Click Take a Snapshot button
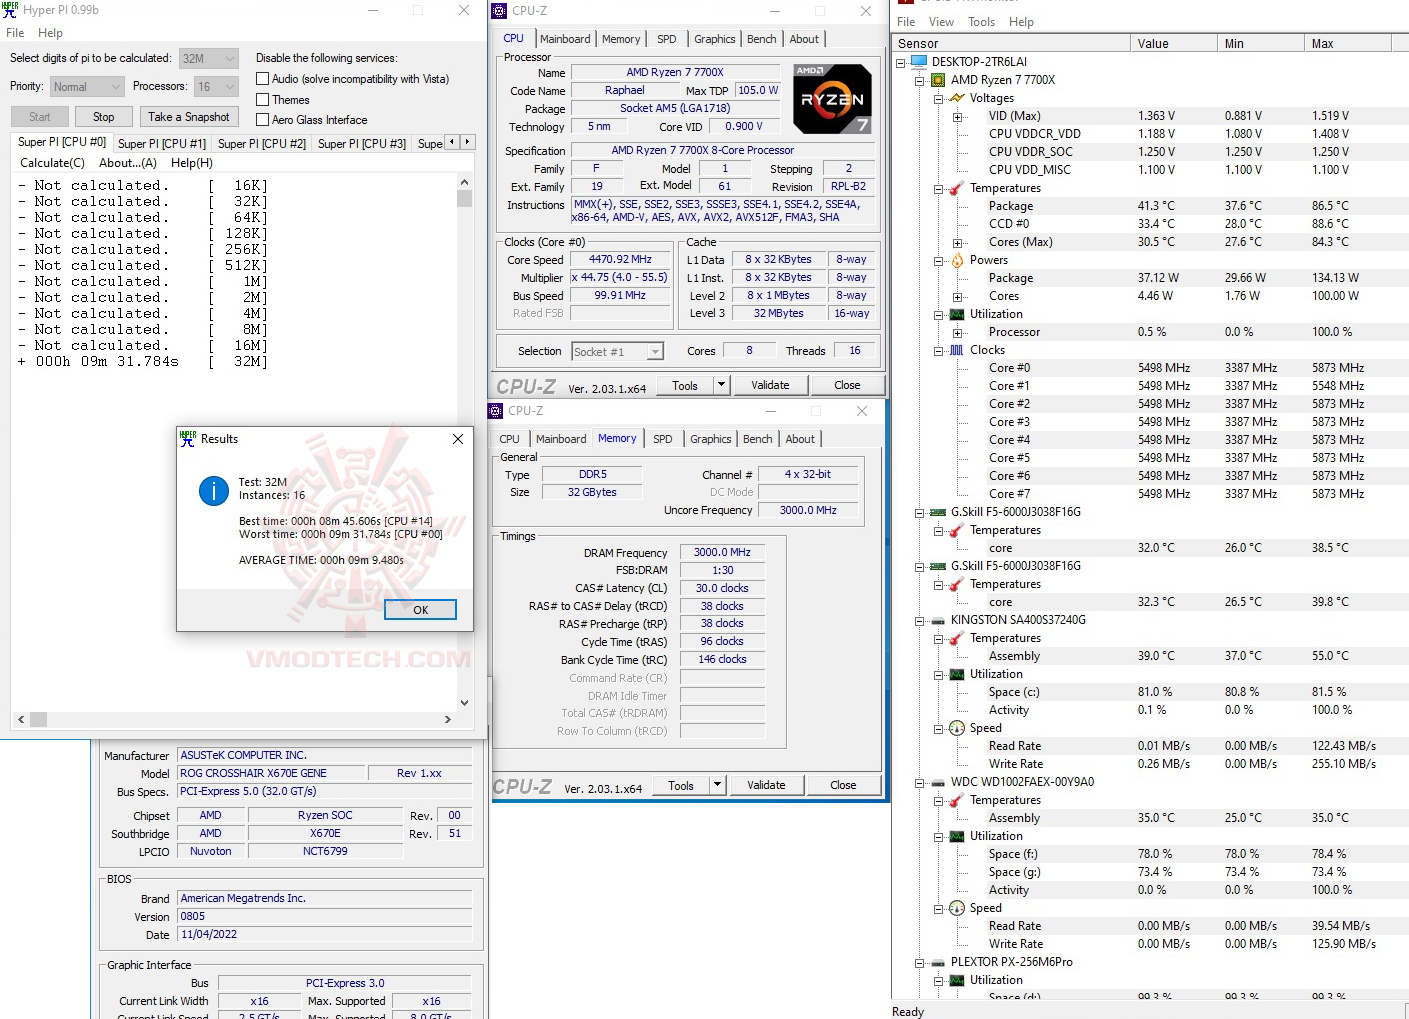 189,117
